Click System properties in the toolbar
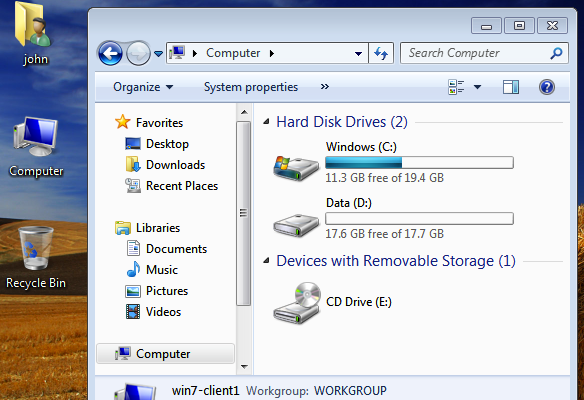 pos(251,87)
